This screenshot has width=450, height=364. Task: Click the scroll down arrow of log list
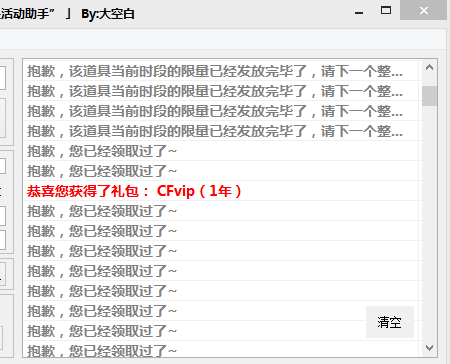[x=429, y=348]
